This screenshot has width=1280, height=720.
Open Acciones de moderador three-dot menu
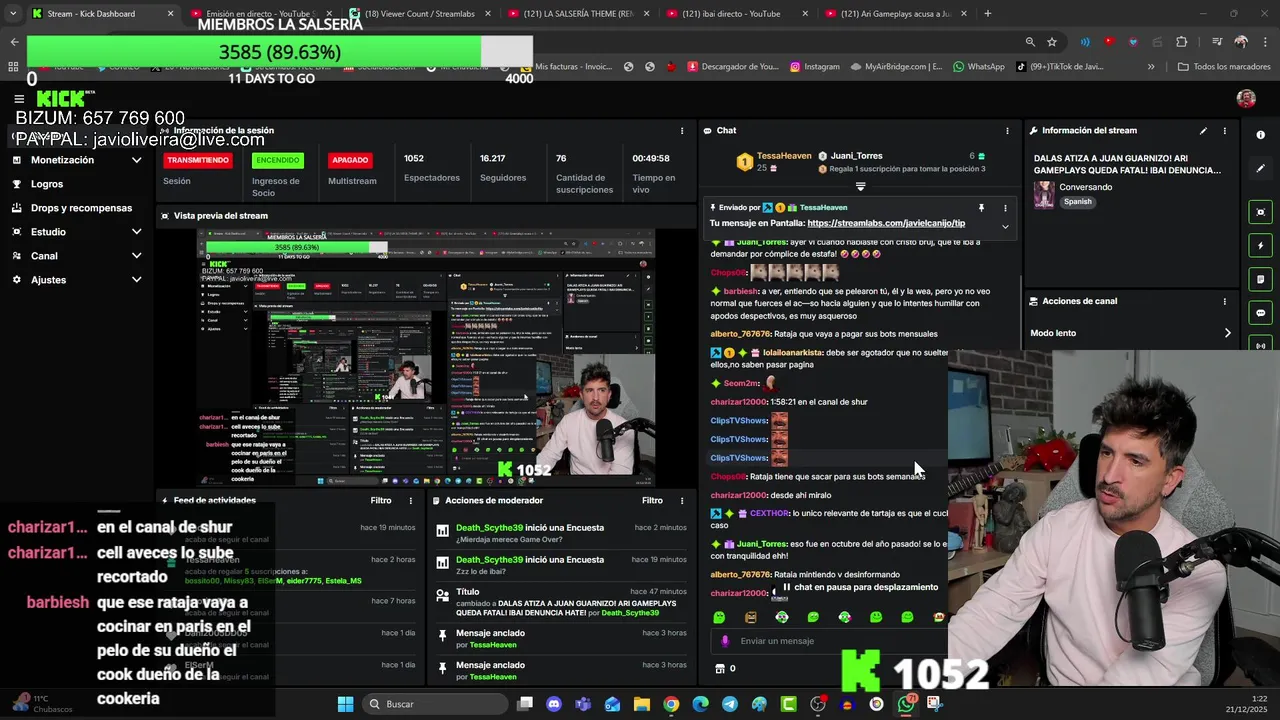pos(682,500)
